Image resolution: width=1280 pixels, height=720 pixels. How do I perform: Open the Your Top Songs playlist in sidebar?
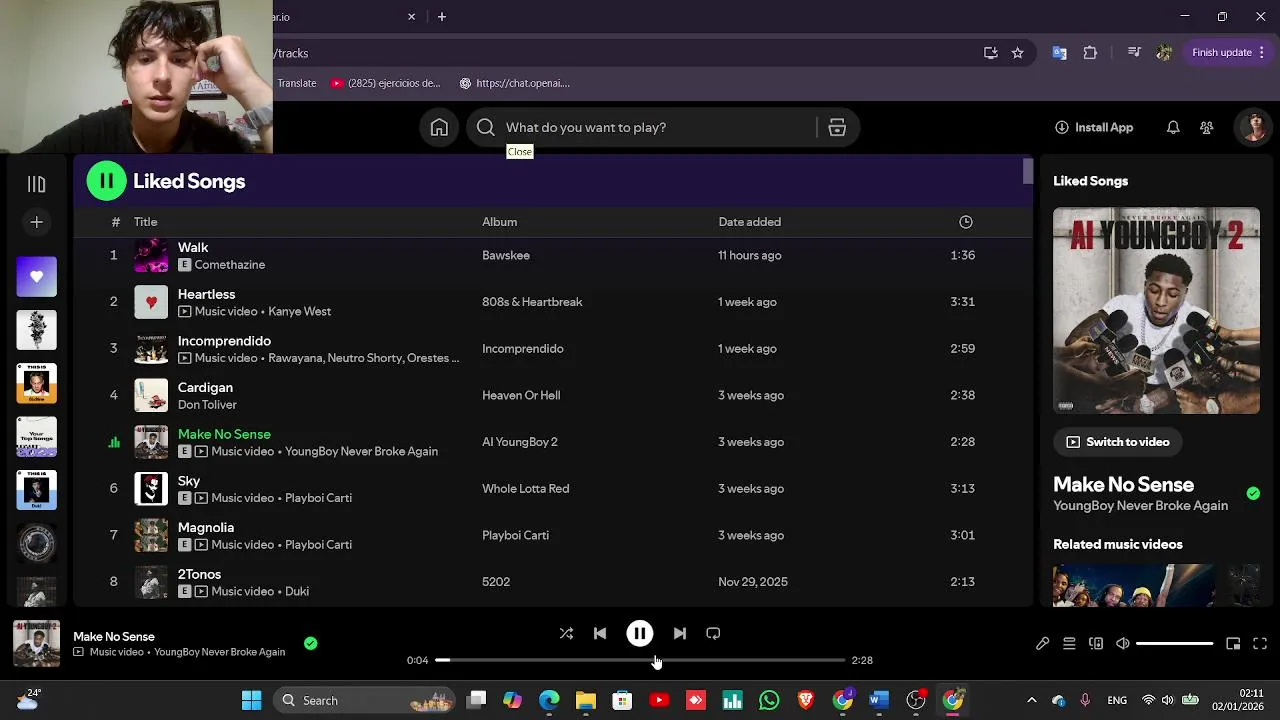[36, 437]
